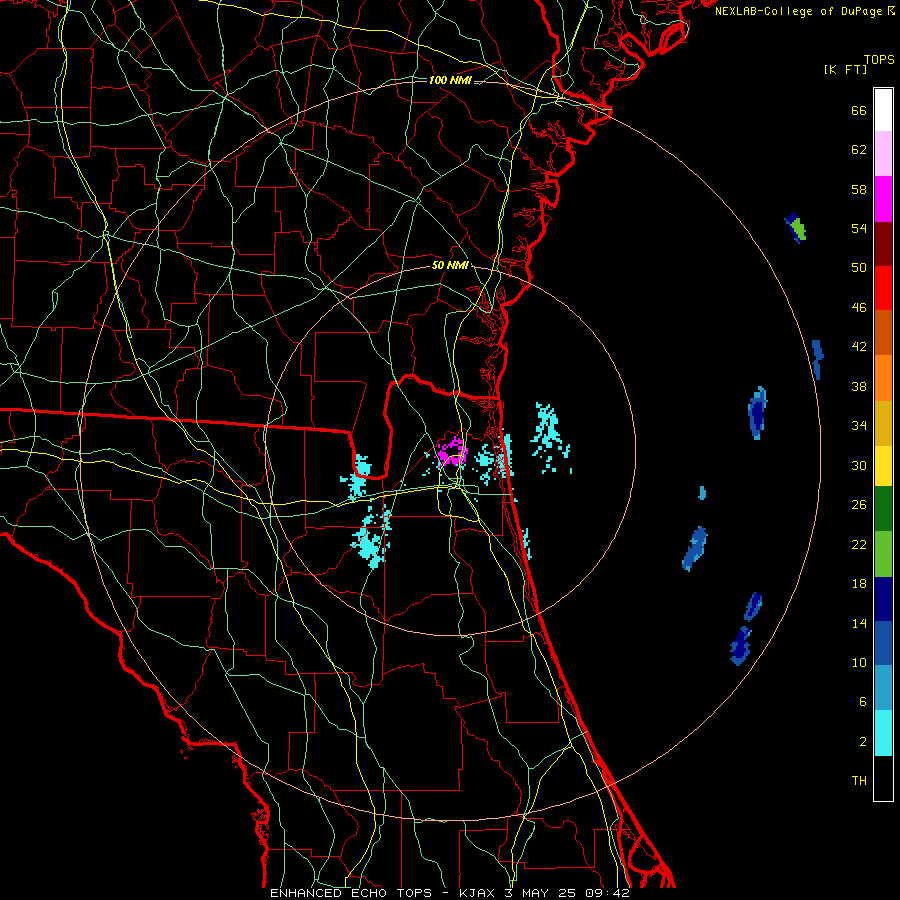The width and height of the screenshot is (900, 900).
Task: Select the dark green legend swatch
Action: click(883, 509)
